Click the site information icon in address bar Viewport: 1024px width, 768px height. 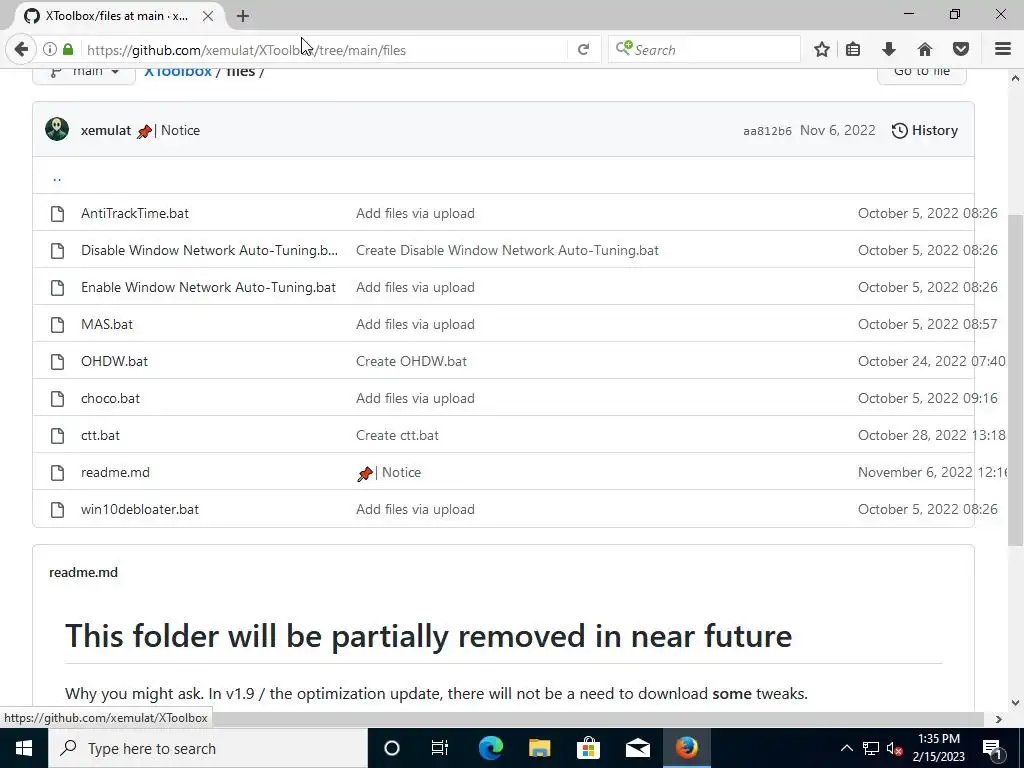(50, 49)
